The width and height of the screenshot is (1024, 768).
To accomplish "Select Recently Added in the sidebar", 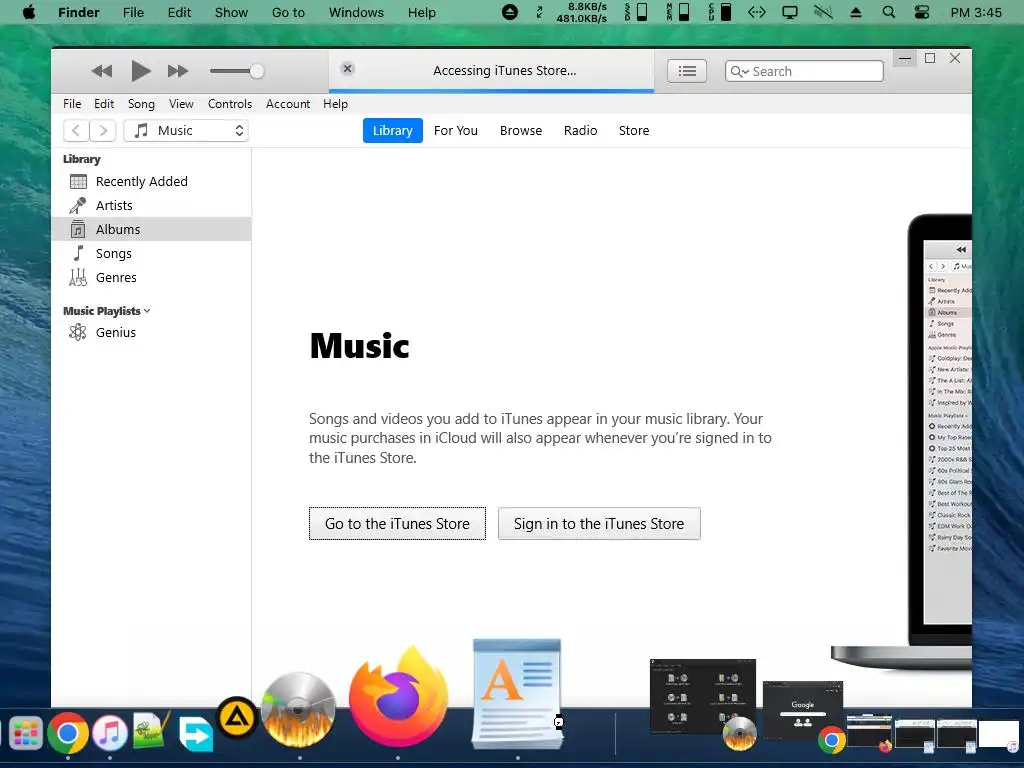I will click(x=151, y=182).
